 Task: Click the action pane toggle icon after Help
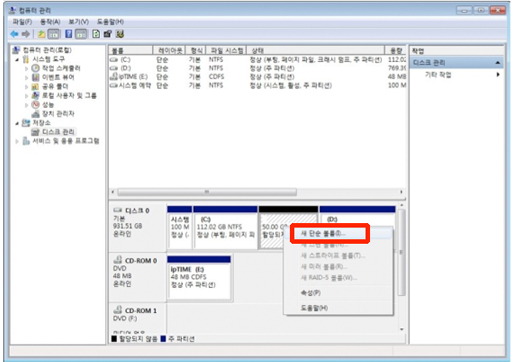coord(81,34)
